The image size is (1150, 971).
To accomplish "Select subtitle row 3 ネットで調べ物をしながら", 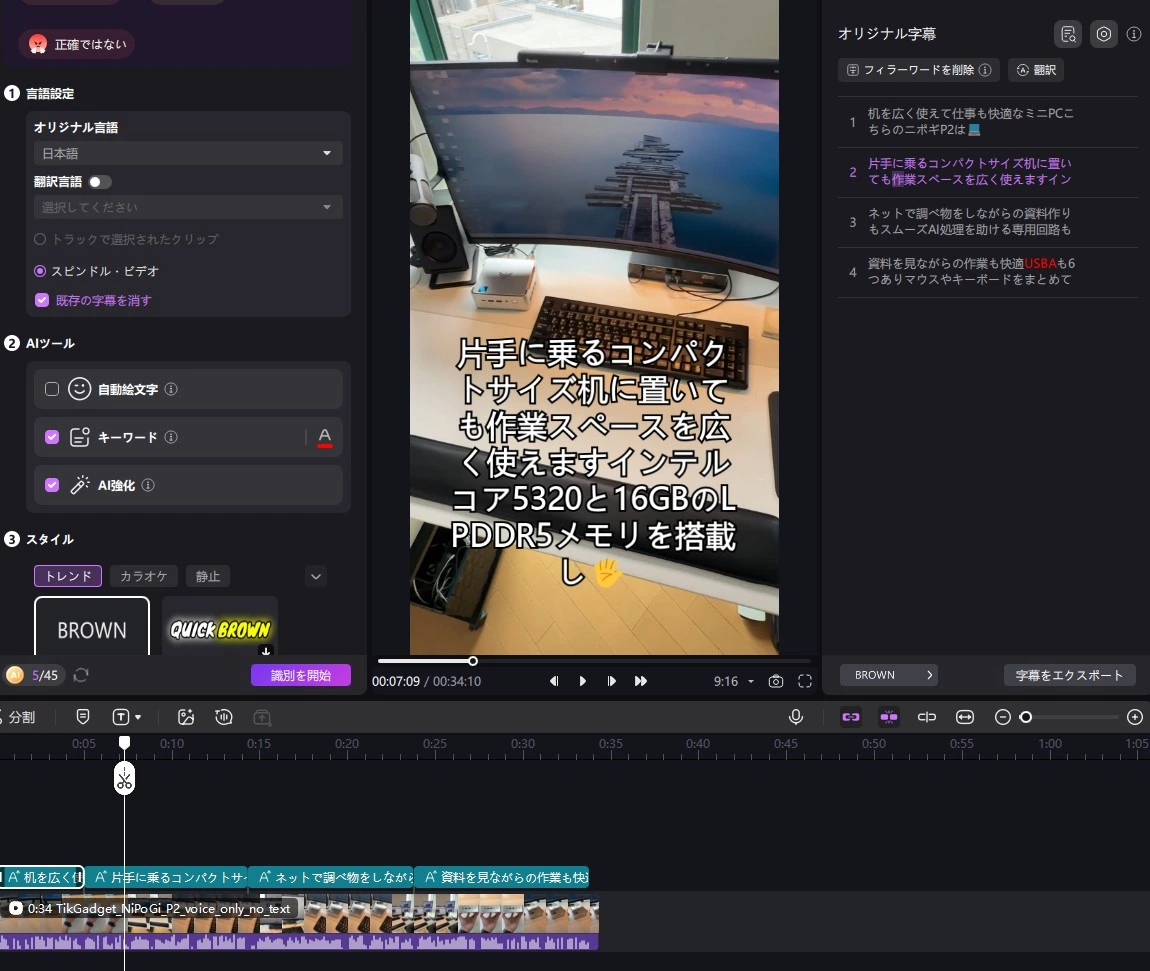I will click(989, 221).
